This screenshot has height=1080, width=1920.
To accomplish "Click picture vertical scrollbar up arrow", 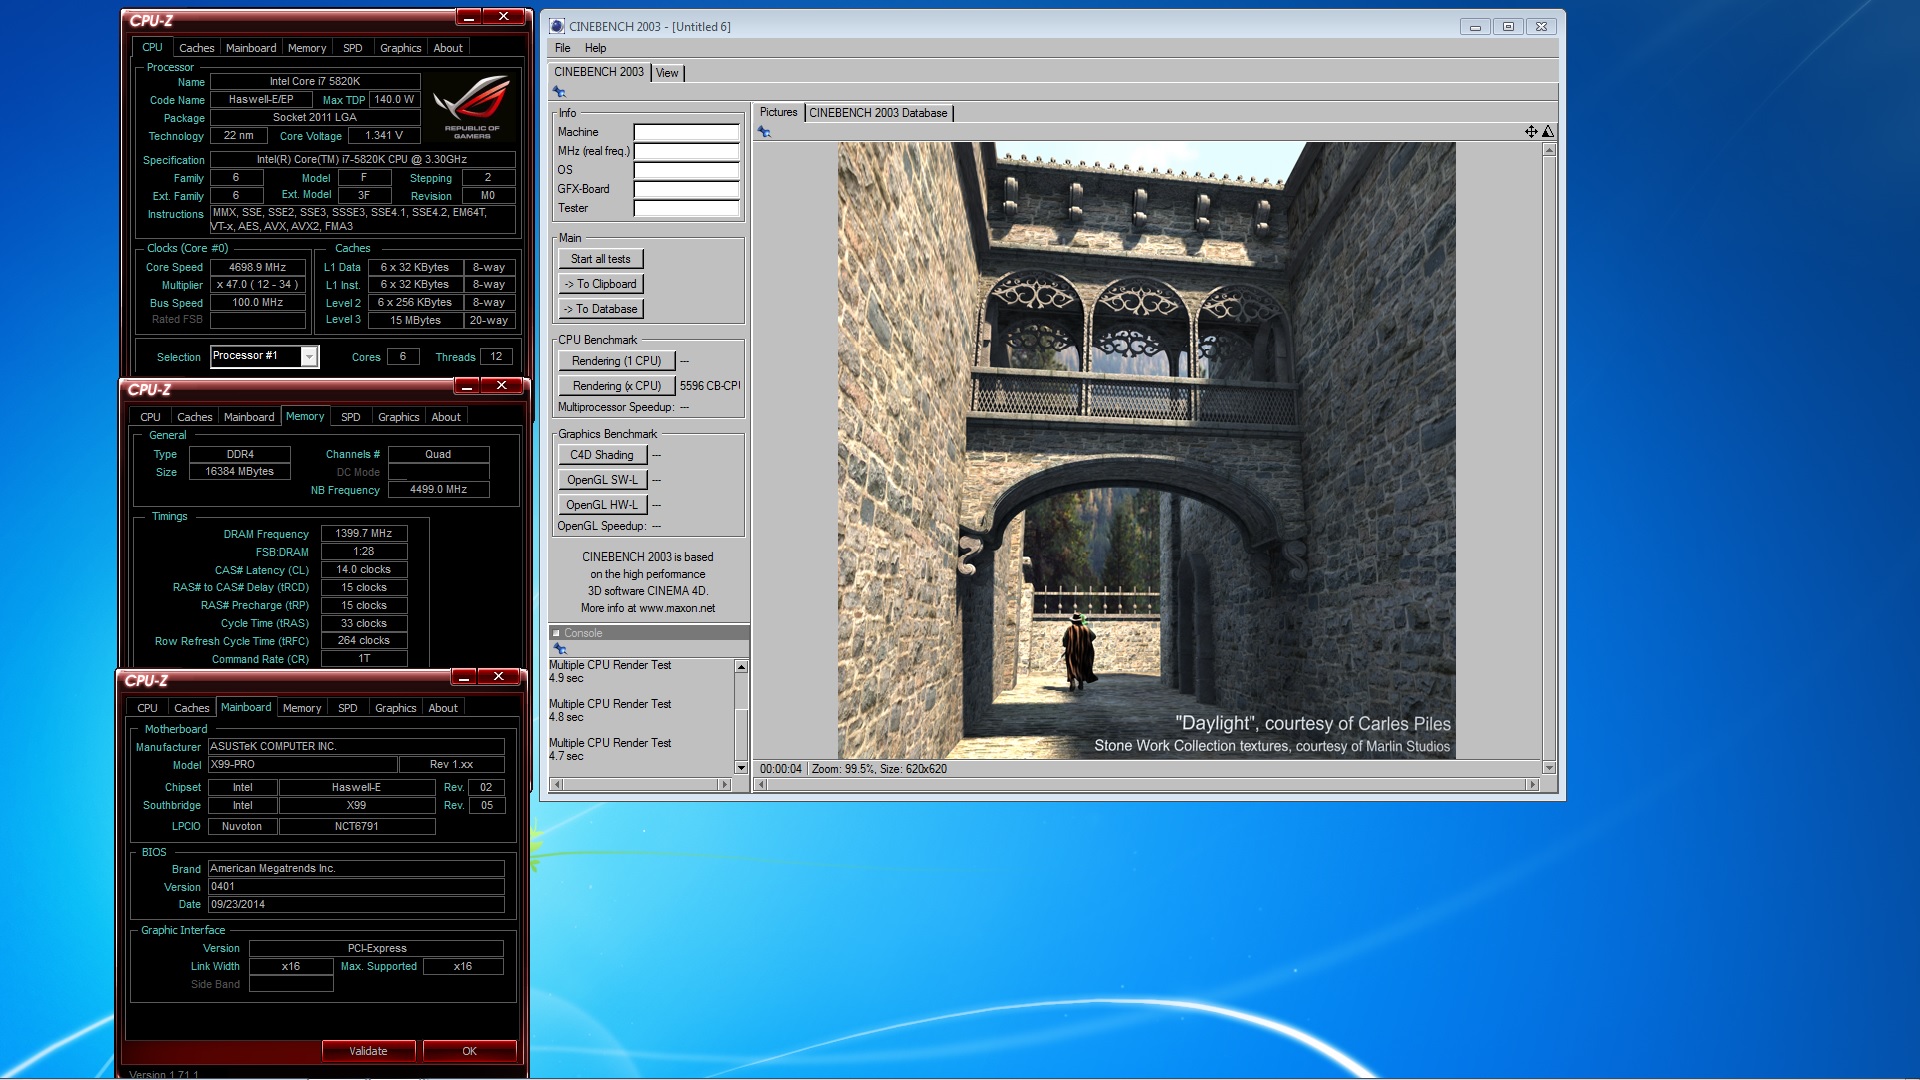I will click(1549, 150).
